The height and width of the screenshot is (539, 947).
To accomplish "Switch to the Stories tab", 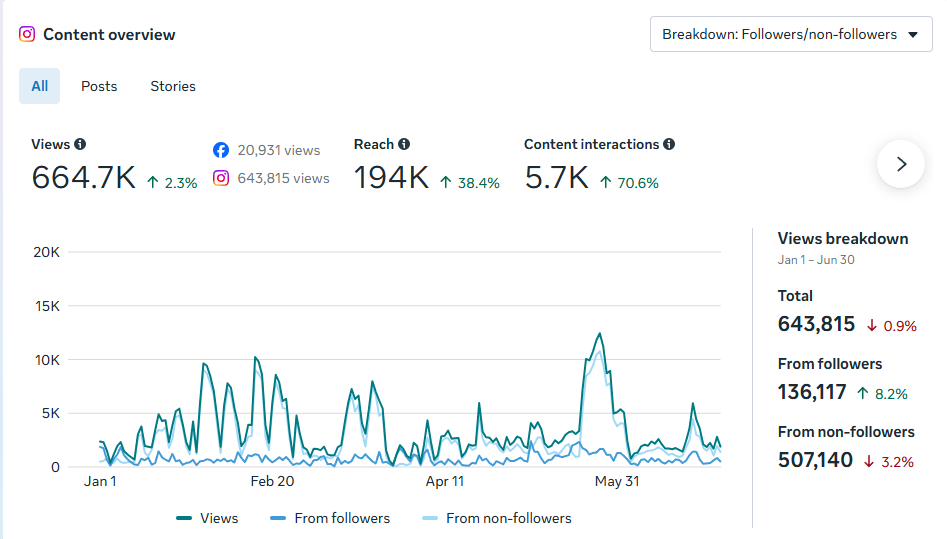I will 173,86.
